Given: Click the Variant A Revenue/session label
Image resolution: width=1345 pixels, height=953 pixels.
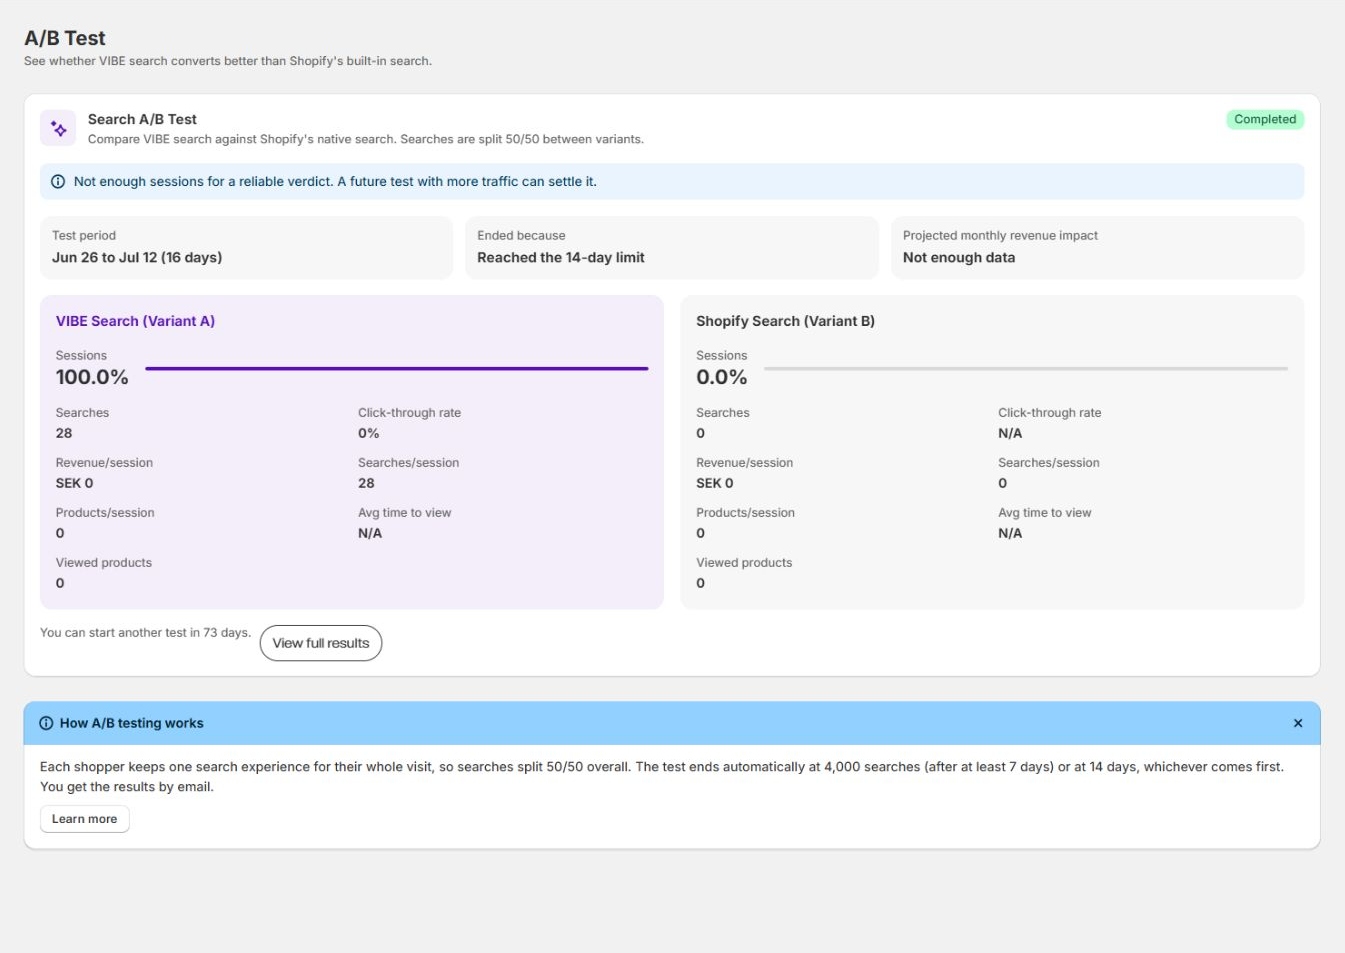Looking at the screenshot, I should [104, 463].
